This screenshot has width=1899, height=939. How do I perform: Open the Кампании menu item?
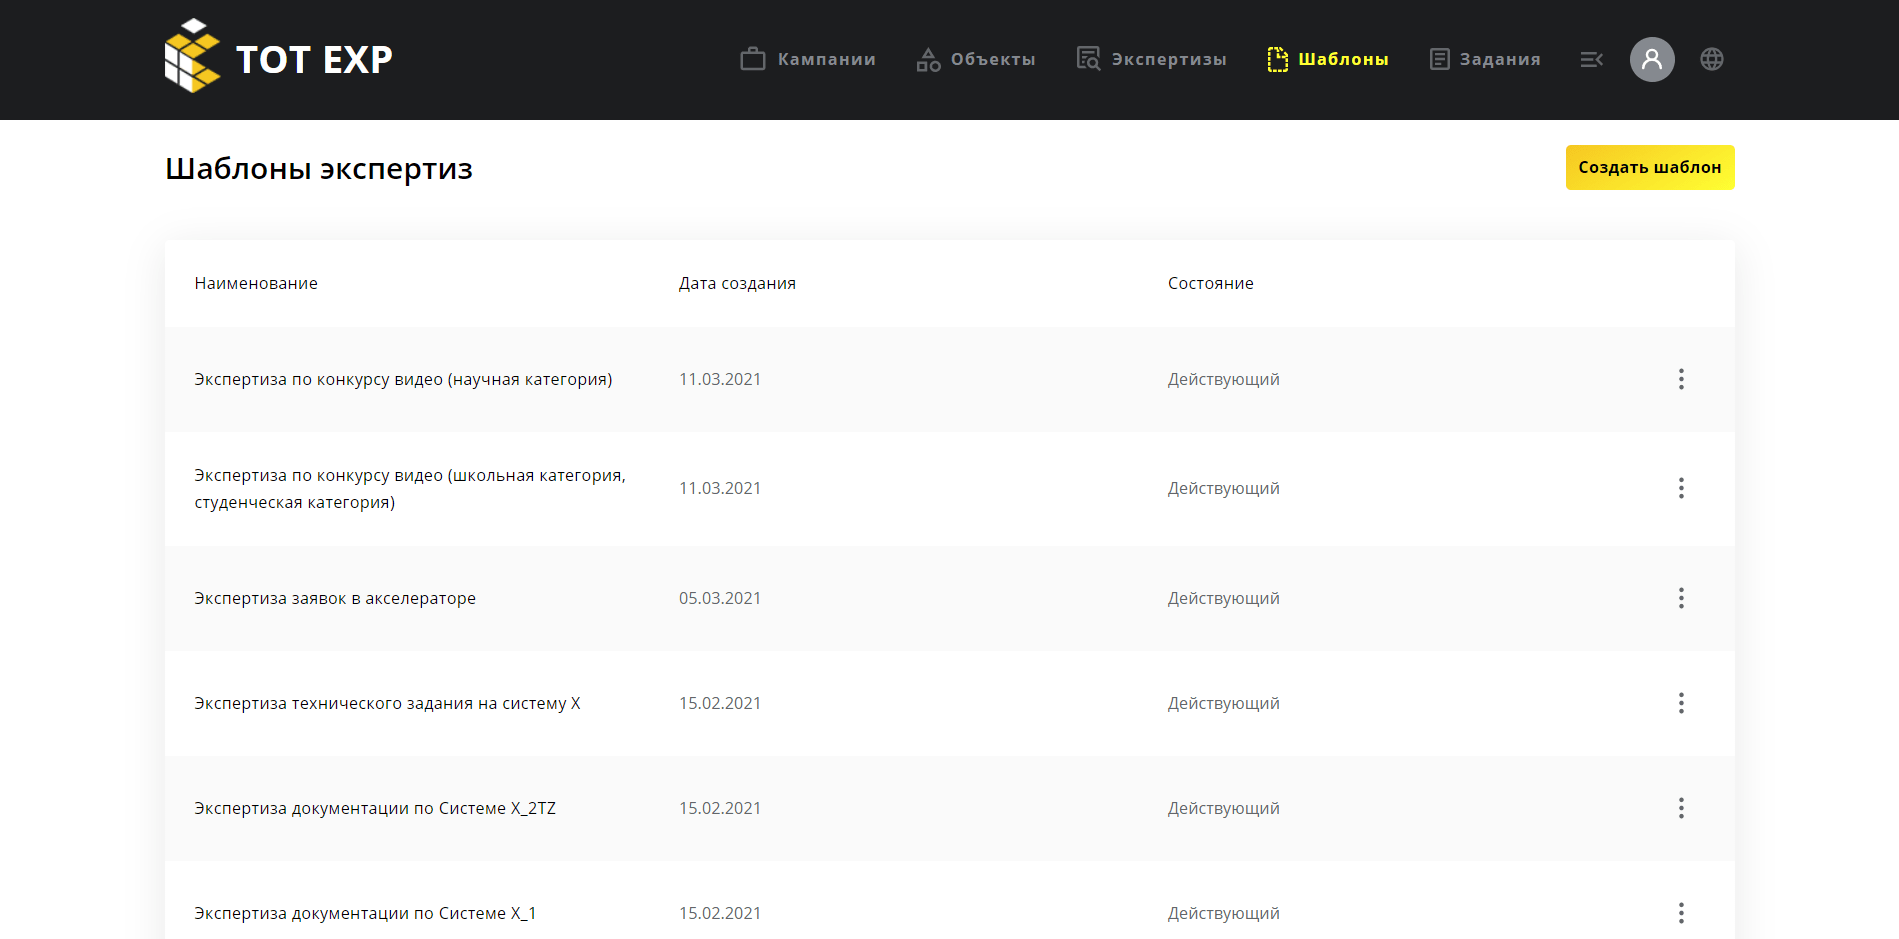pyautogui.click(x=808, y=59)
